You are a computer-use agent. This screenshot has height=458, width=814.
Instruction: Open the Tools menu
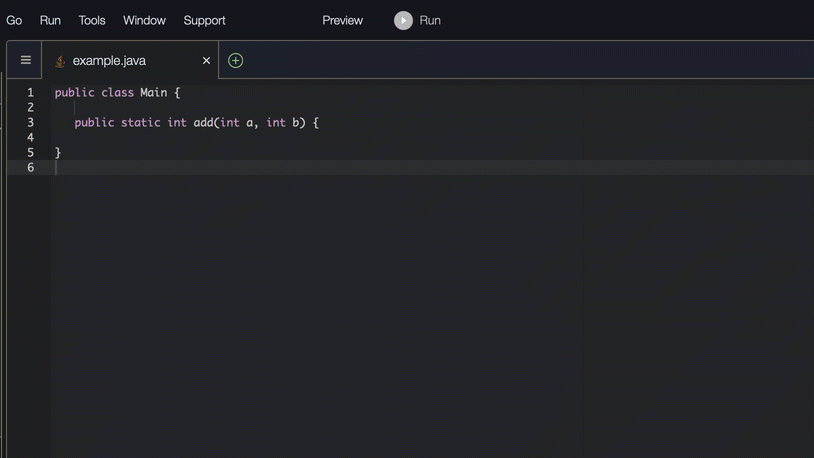click(x=92, y=20)
